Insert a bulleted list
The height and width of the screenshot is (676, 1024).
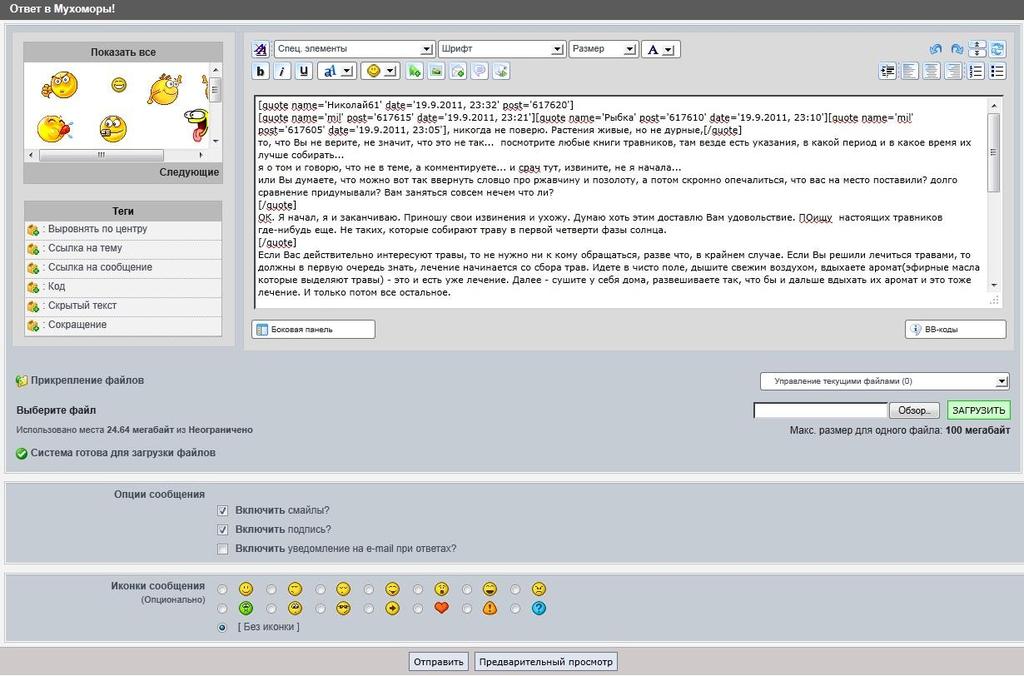[997, 71]
